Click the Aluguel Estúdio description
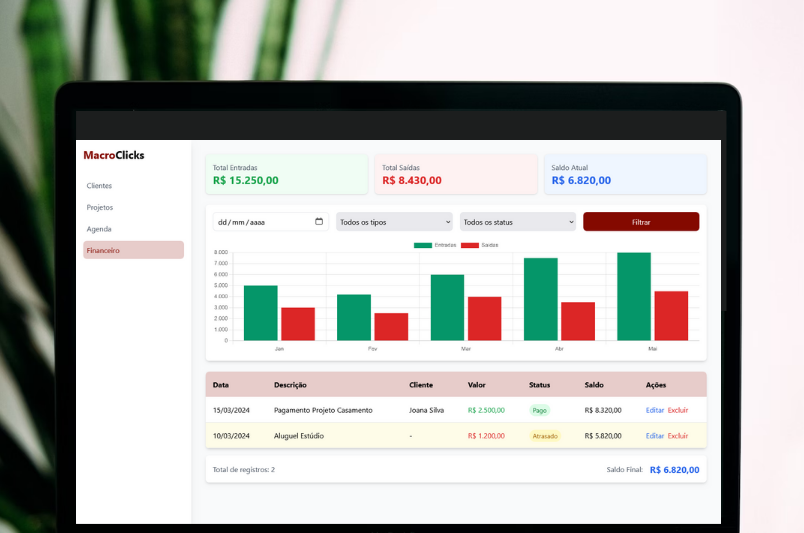The height and width of the screenshot is (533, 804). (299, 436)
